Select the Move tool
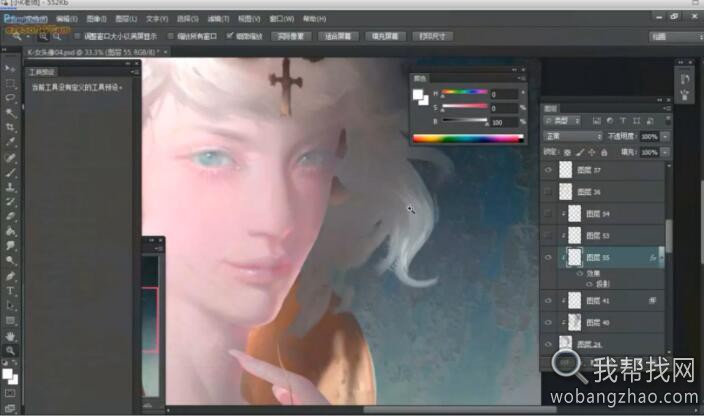This screenshot has height=416, width=704. (x=10, y=68)
